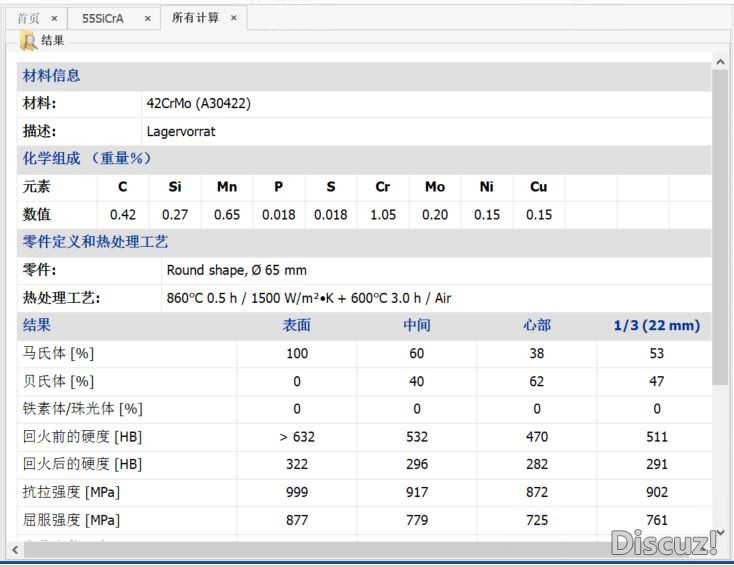
Task: Click the Round shape part description
Action: click(x=236, y=270)
